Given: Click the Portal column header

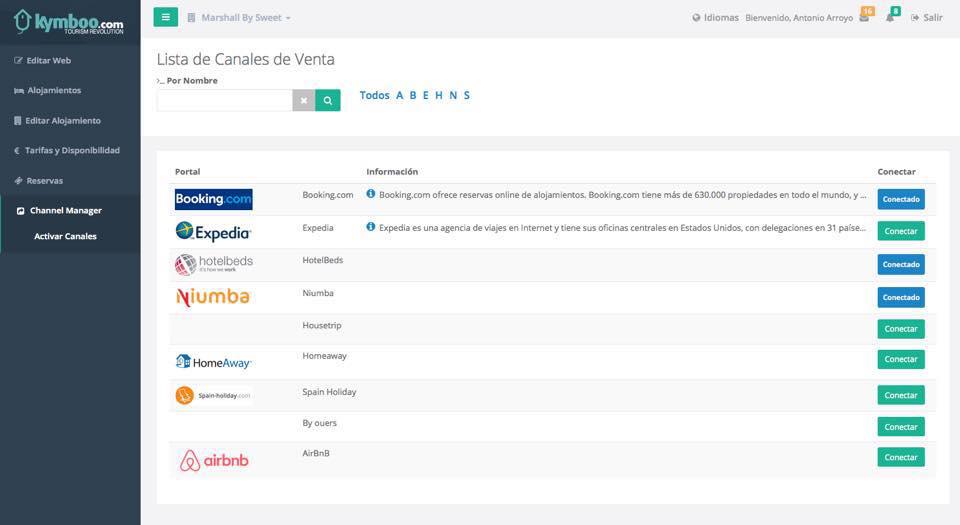Looking at the screenshot, I should pyautogui.click(x=187, y=172).
